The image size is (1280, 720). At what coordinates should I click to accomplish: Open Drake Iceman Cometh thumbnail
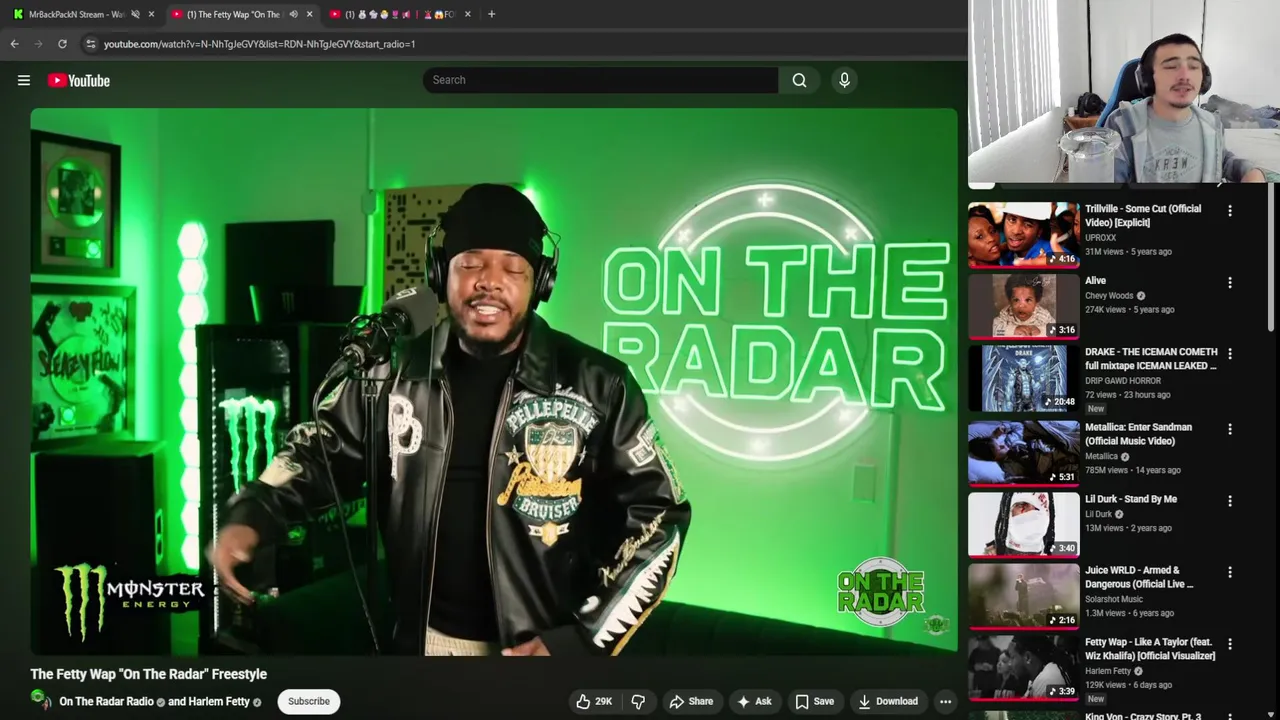tap(1024, 378)
